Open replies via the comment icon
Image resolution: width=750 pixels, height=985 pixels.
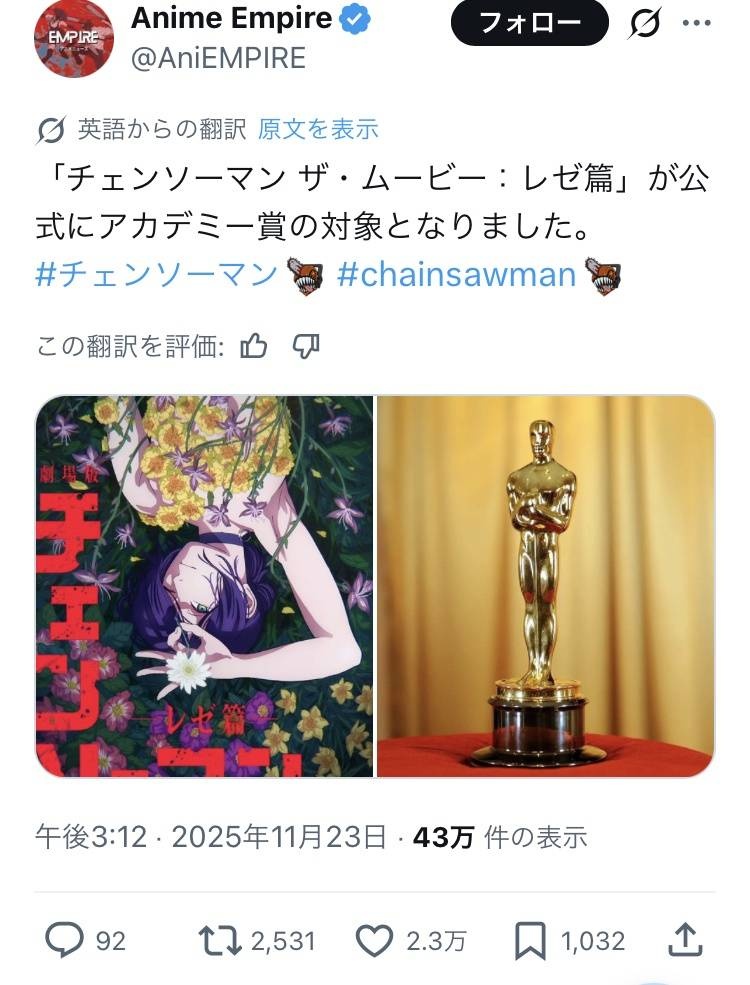pos(64,940)
